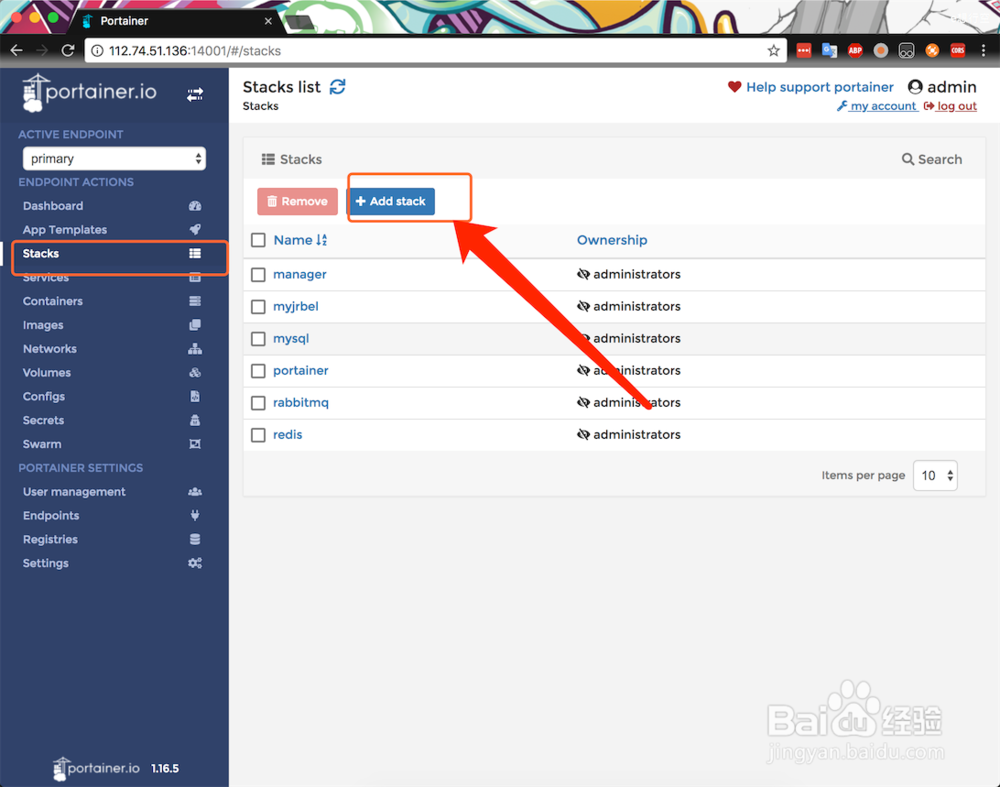
Task: Open Secrets in the sidebar
Action: [43, 420]
